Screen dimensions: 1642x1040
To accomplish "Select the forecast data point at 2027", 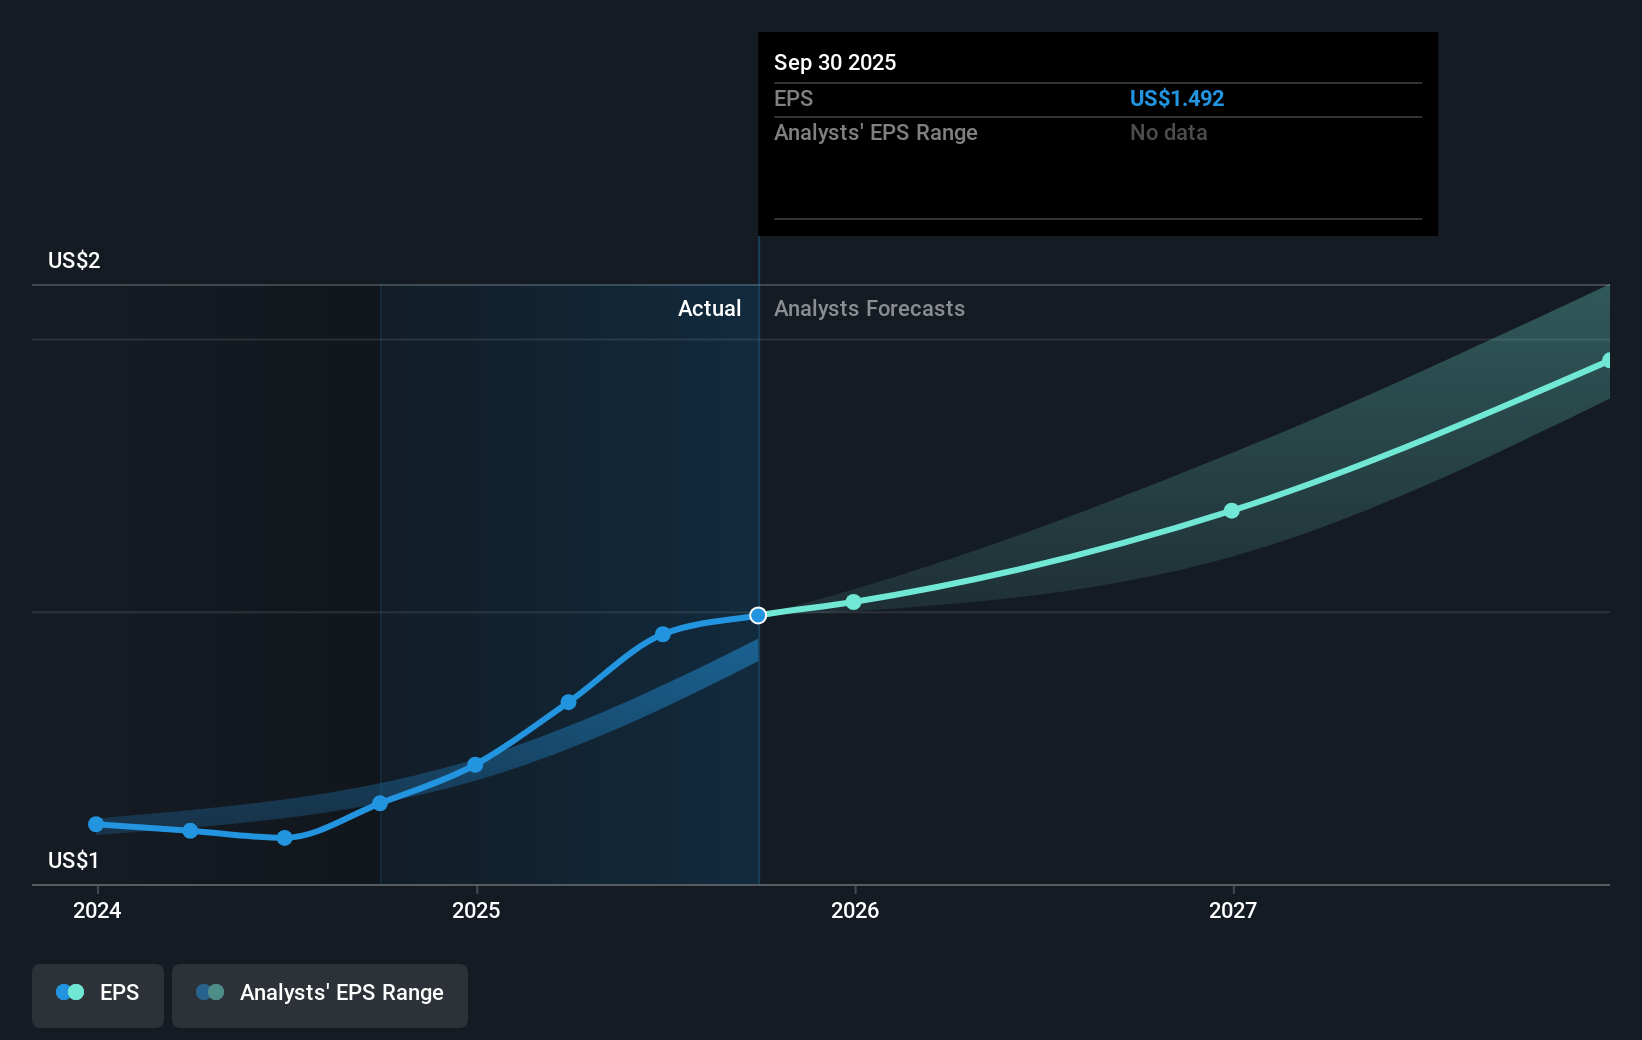I will 1232,511.
